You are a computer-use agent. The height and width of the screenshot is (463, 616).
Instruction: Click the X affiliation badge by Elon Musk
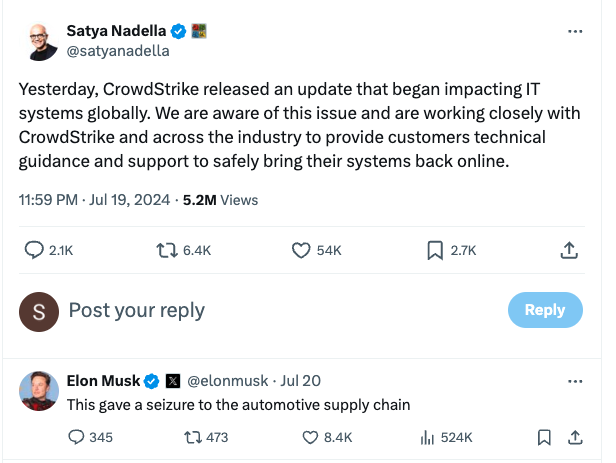pyautogui.click(x=172, y=381)
